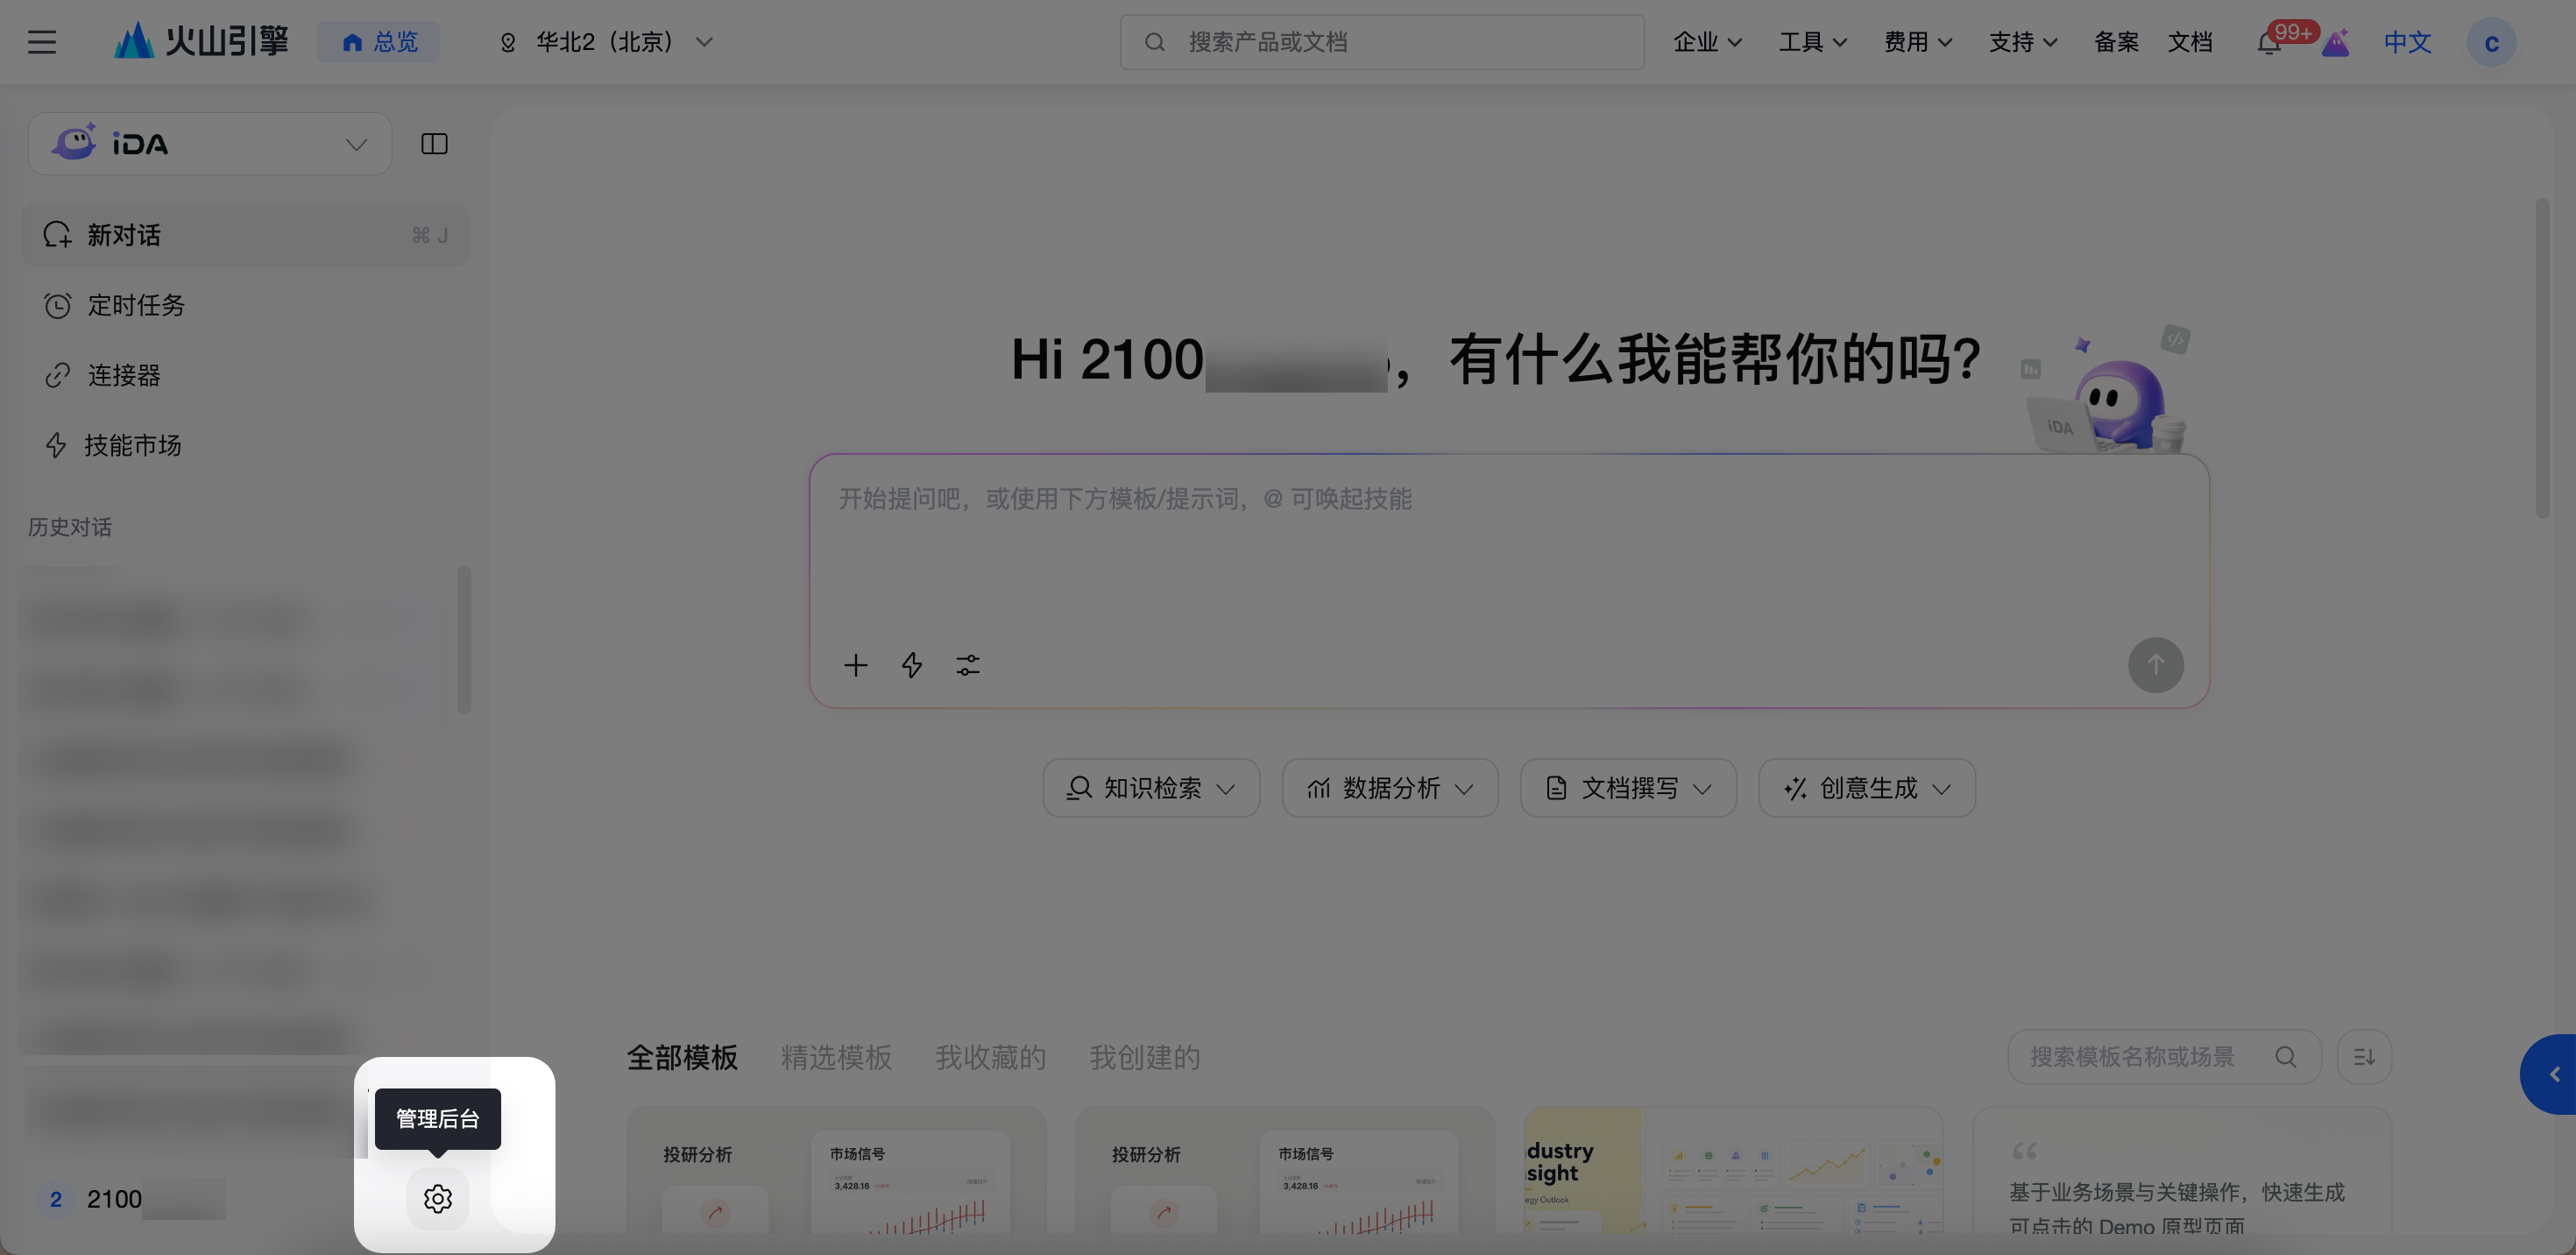This screenshot has width=2576, height=1255.
Task: Open the notification bell
Action: click(2269, 43)
